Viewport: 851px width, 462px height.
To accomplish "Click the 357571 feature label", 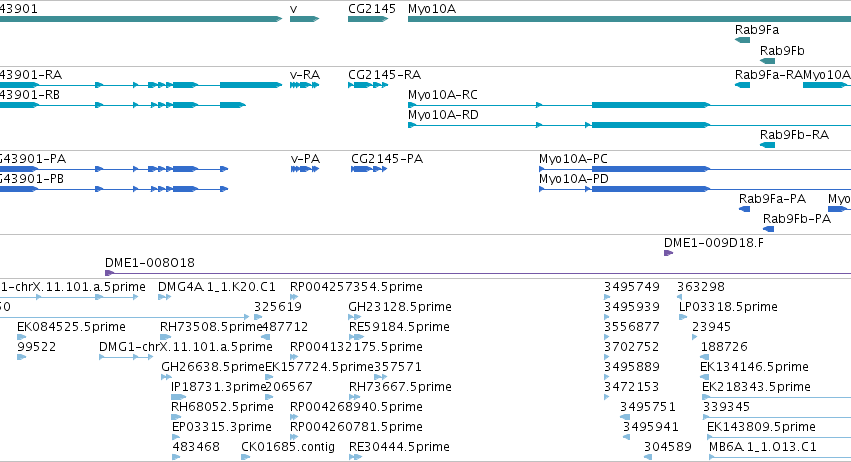I will [398, 368].
